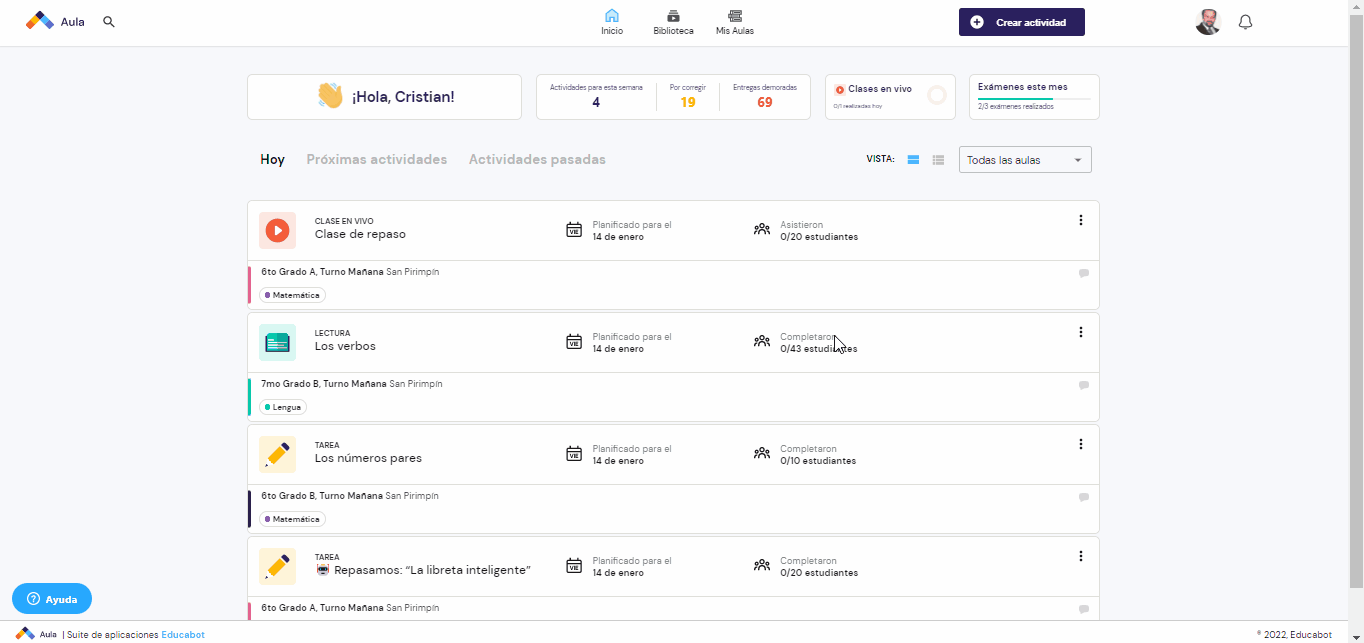Image resolution: width=1364 pixels, height=643 pixels.
Task: Open the notifications bell
Action: 1245,22
